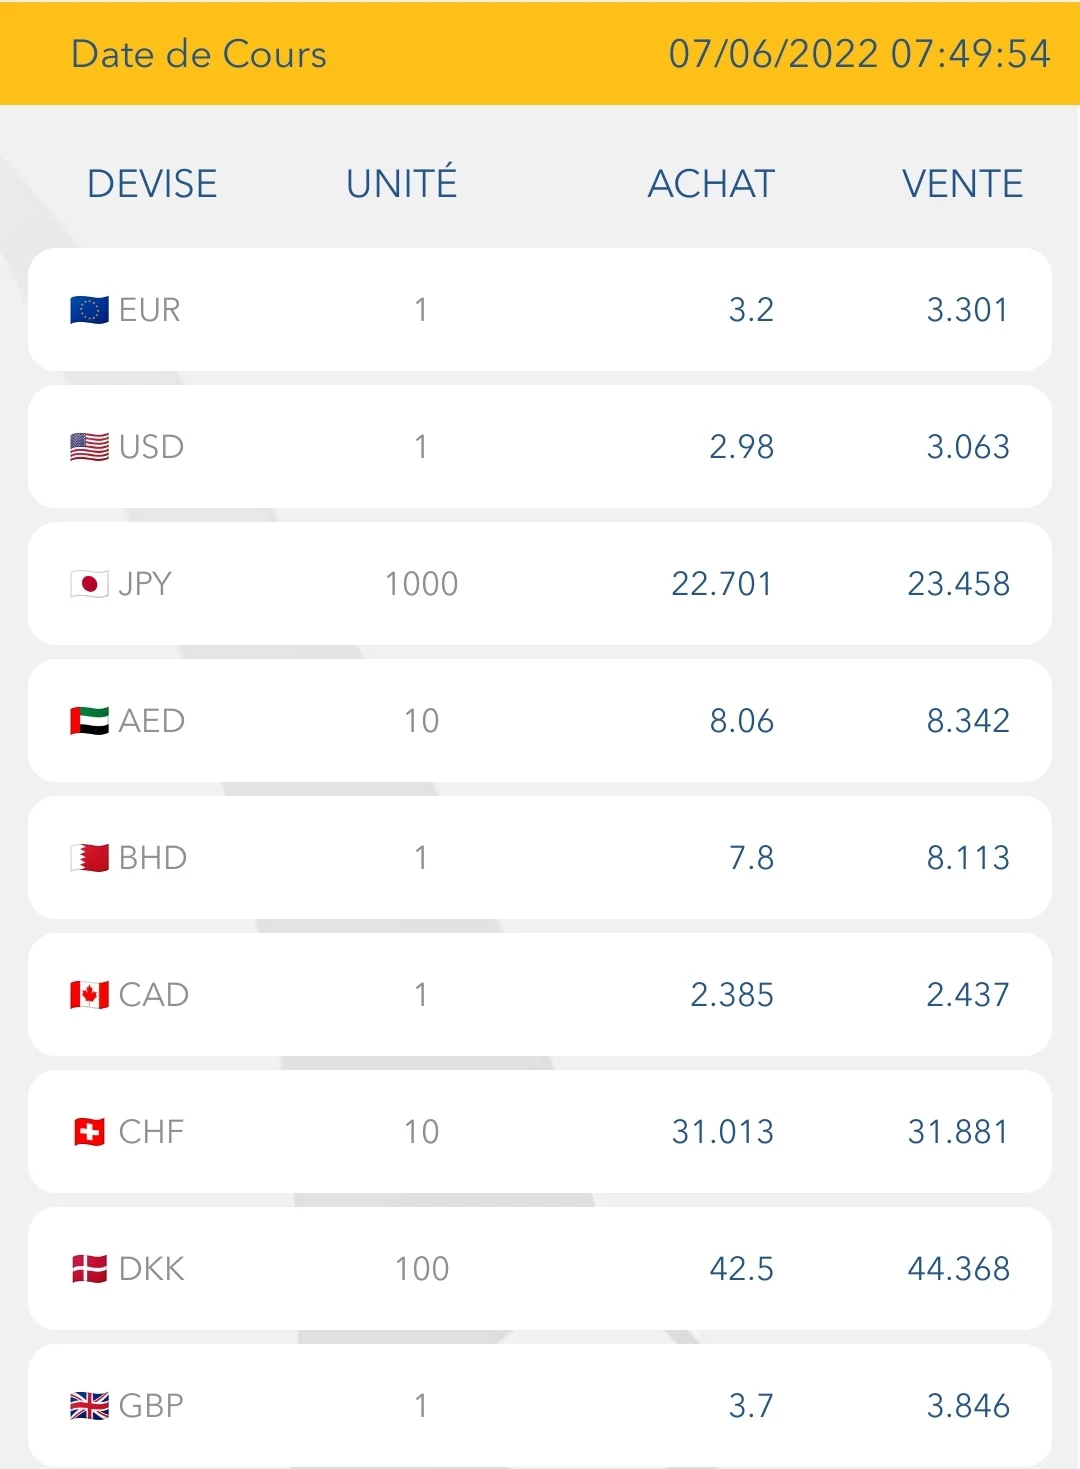The height and width of the screenshot is (1469, 1080).
Task: Tap the 07/06/2022 07:49:54 timestamp
Action: coord(859,54)
